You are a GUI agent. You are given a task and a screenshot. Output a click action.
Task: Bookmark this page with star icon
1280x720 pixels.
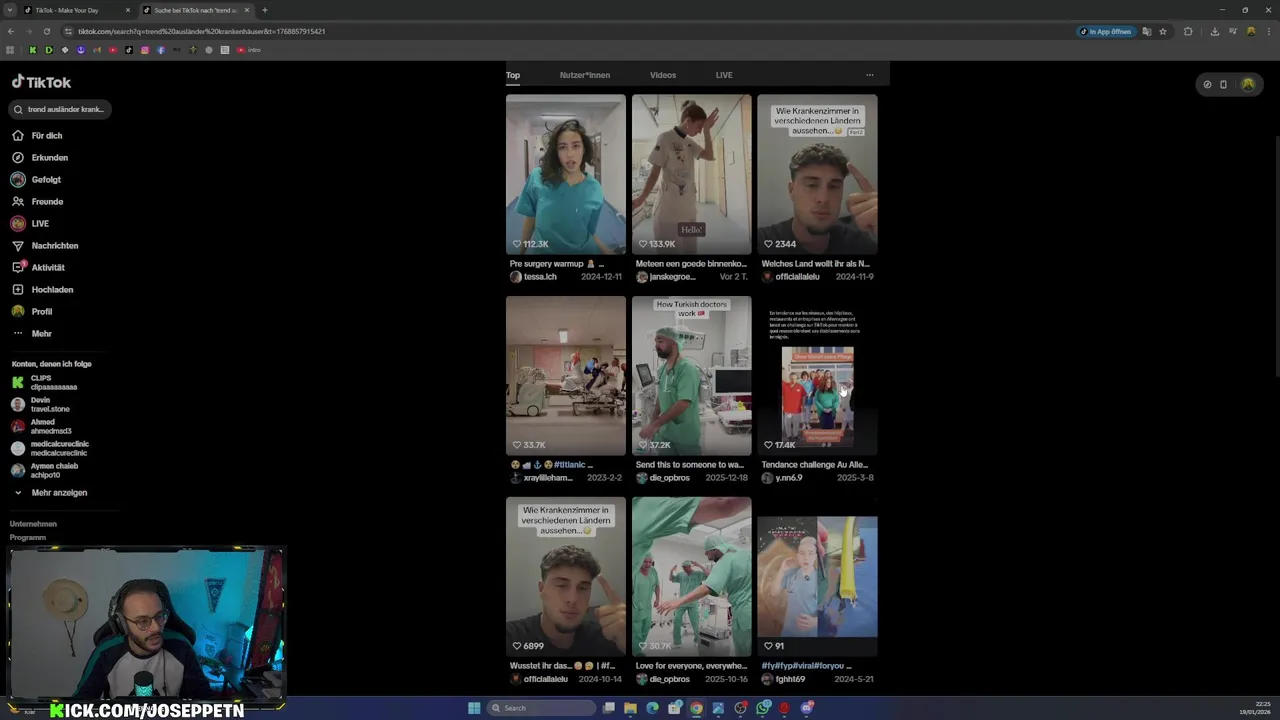1163,31
